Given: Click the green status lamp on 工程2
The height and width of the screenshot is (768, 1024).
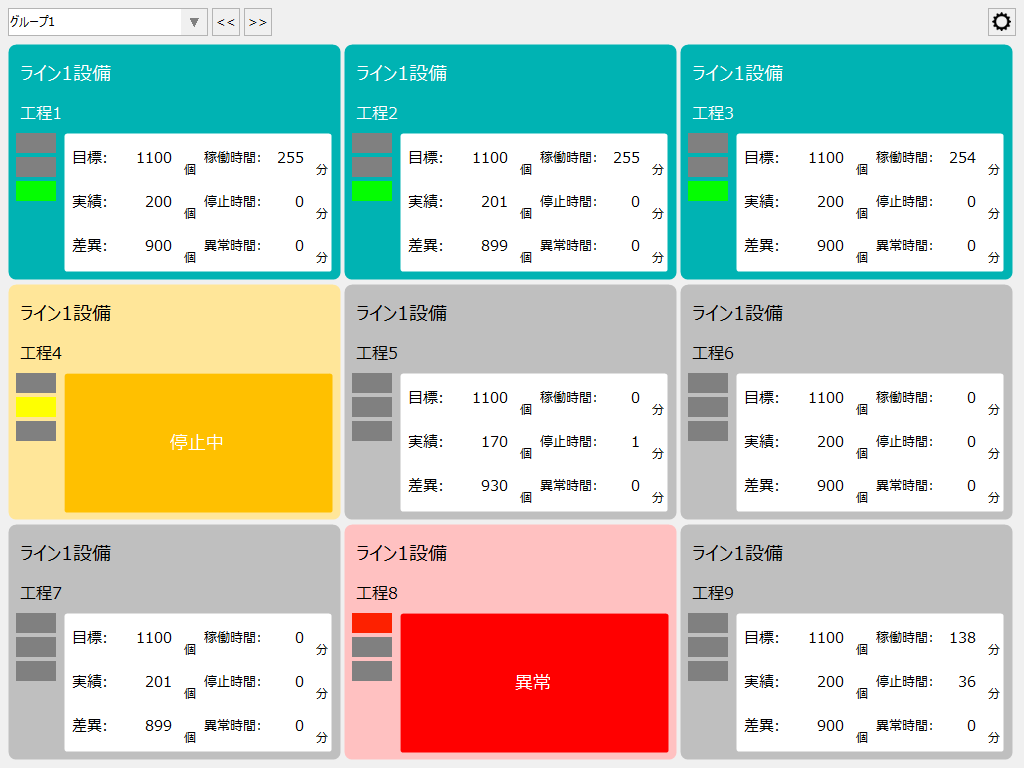Looking at the screenshot, I should coord(371,190).
